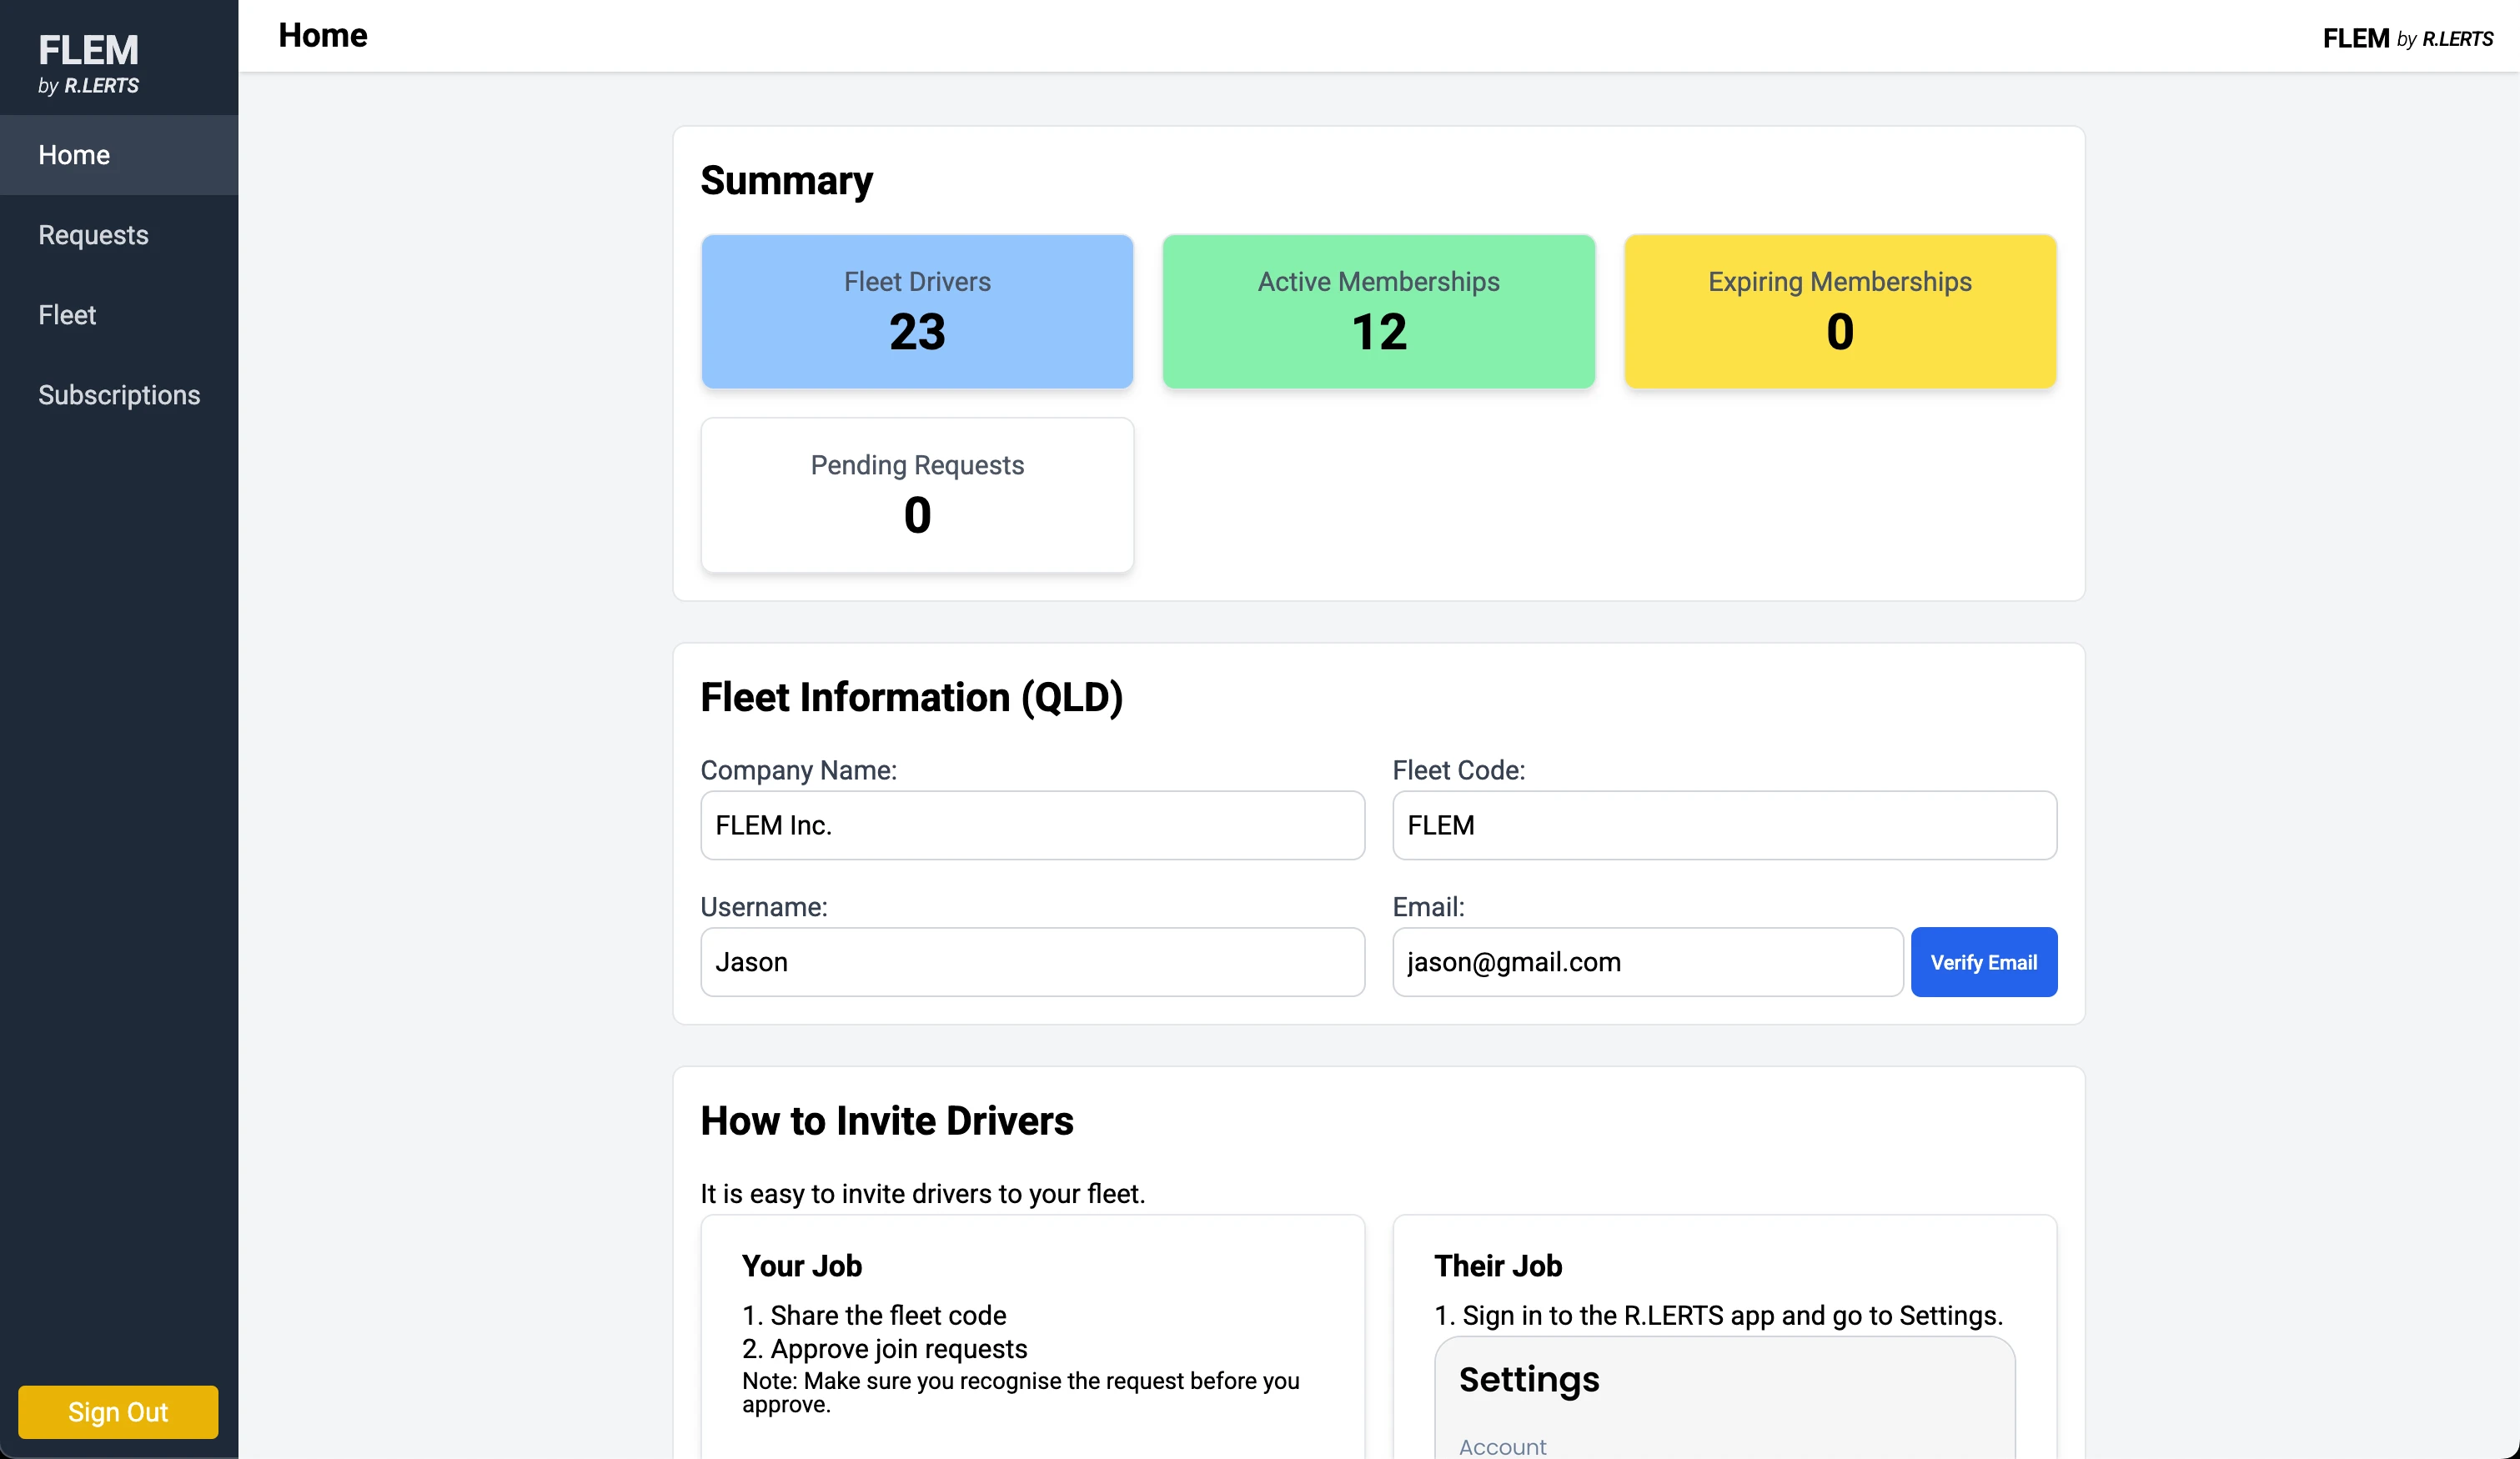The height and width of the screenshot is (1459, 2520).
Task: Click the Fleet Code input field
Action: click(x=1724, y=825)
